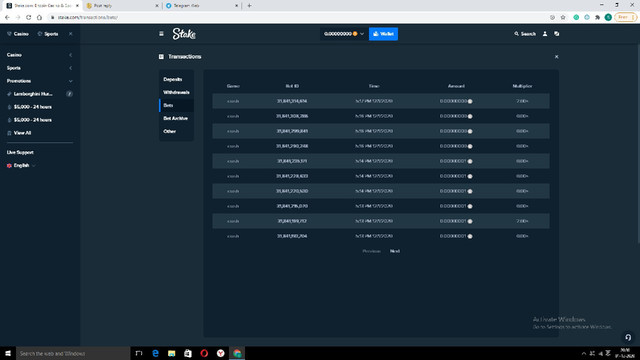Screen dimensions: 640x360
Task: Open the Extensions puzzle icon
Action: (x=598, y=17)
